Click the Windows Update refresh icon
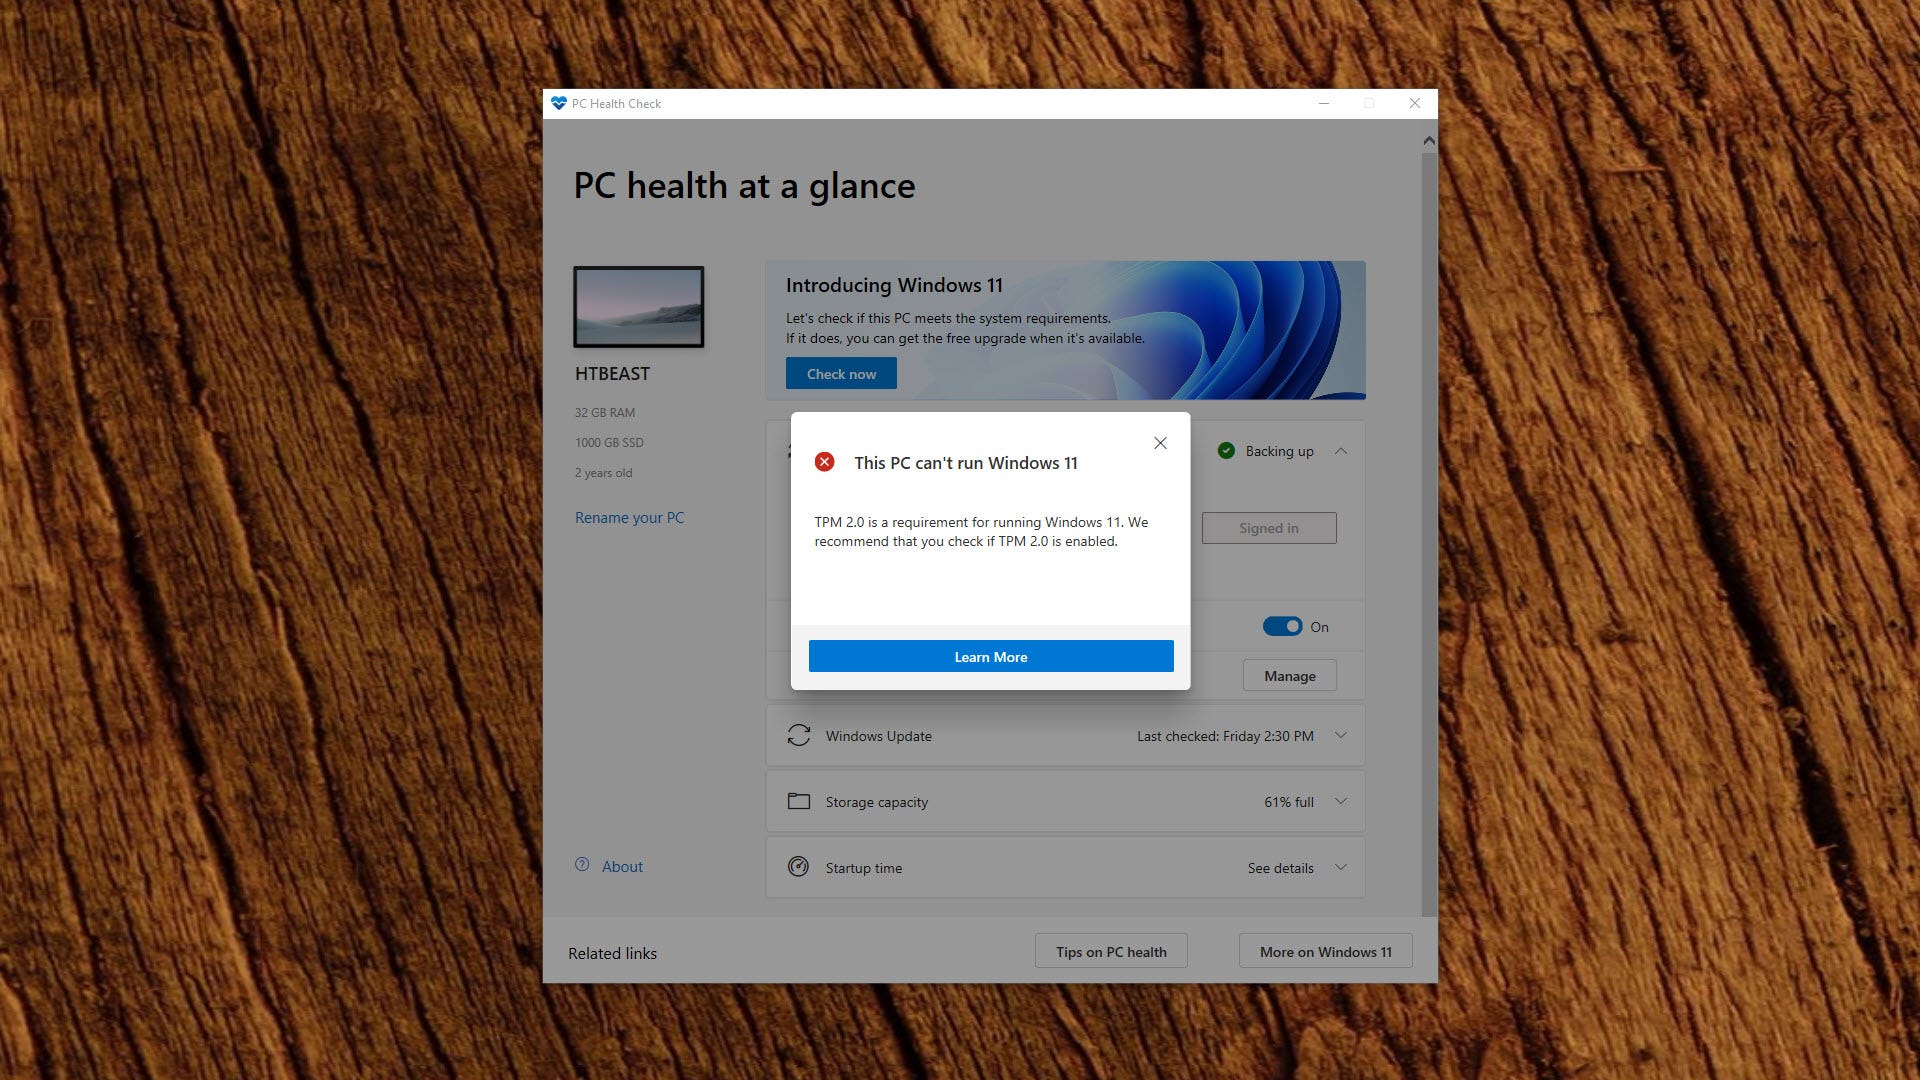The width and height of the screenshot is (1920, 1080). (798, 736)
